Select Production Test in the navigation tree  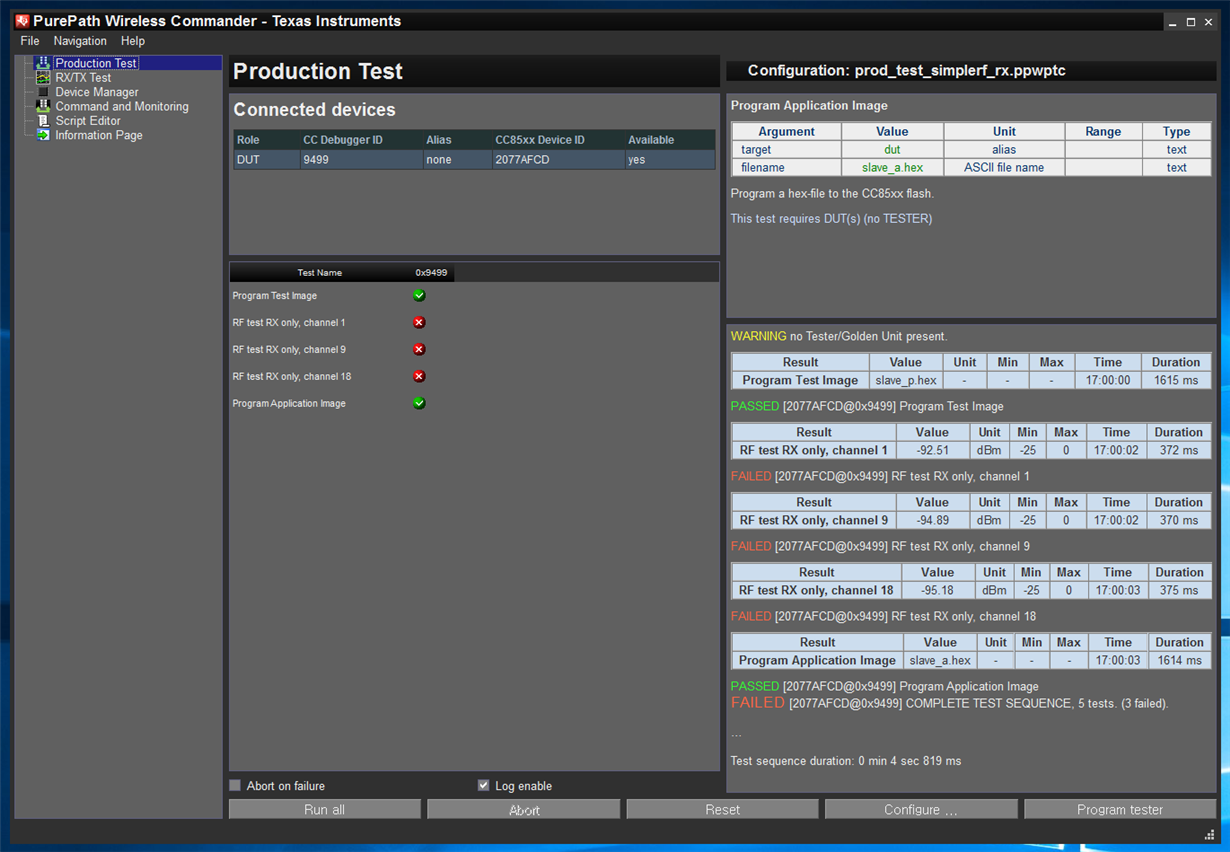pyautogui.click(x=96, y=63)
